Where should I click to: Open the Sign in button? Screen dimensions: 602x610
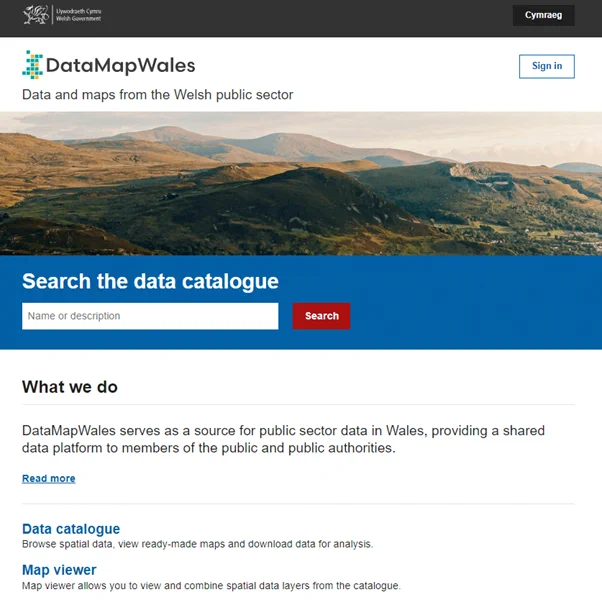pyautogui.click(x=546, y=66)
